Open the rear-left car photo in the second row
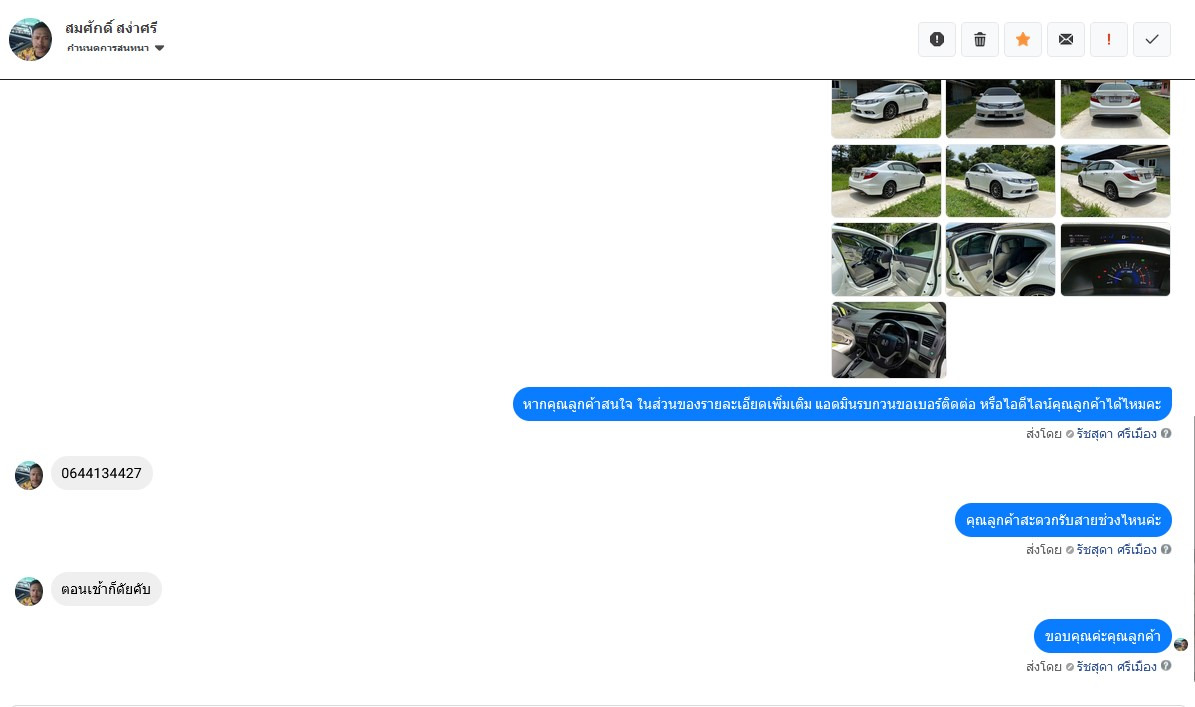1195x707 pixels. click(x=886, y=181)
